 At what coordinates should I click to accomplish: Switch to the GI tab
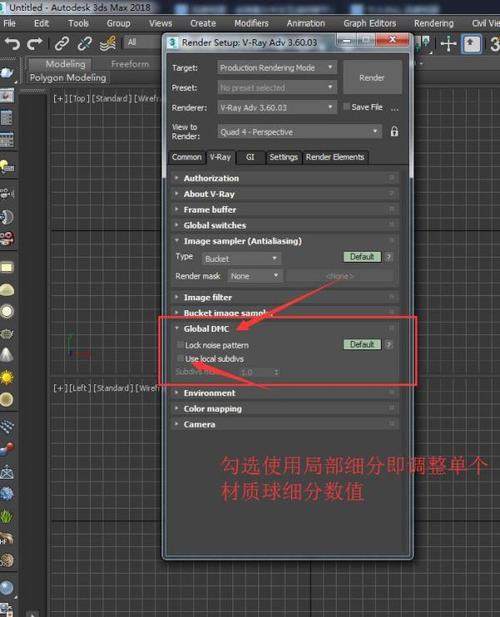pyautogui.click(x=250, y=157)
